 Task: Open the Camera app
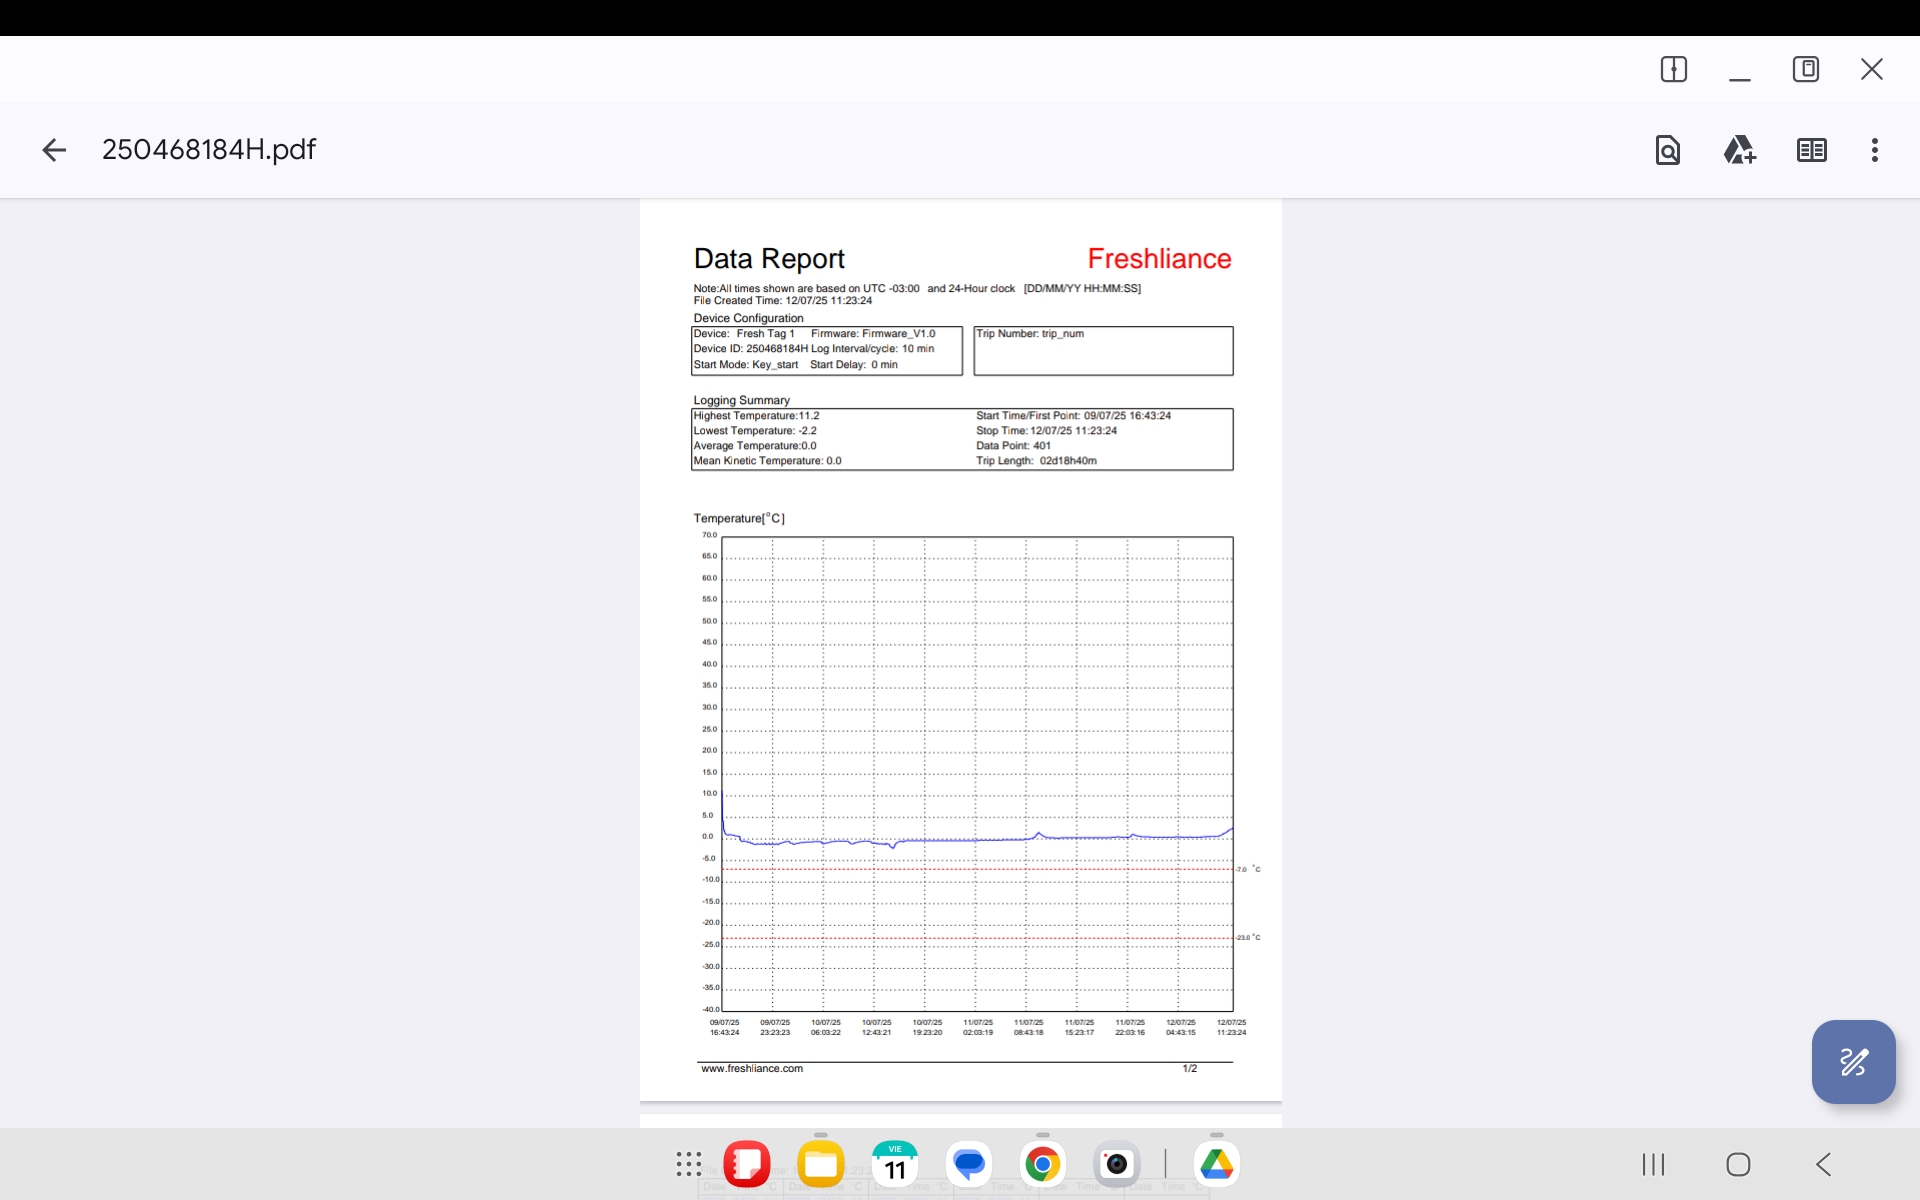pos(1116,1164)
